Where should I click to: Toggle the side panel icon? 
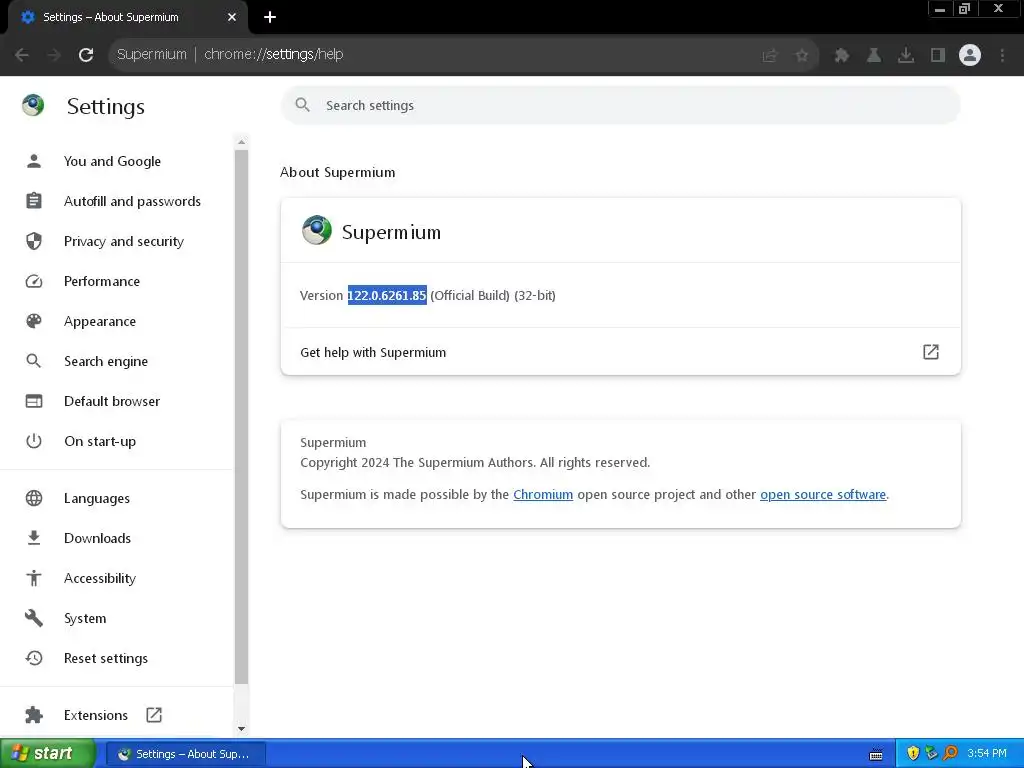point(938,56)
